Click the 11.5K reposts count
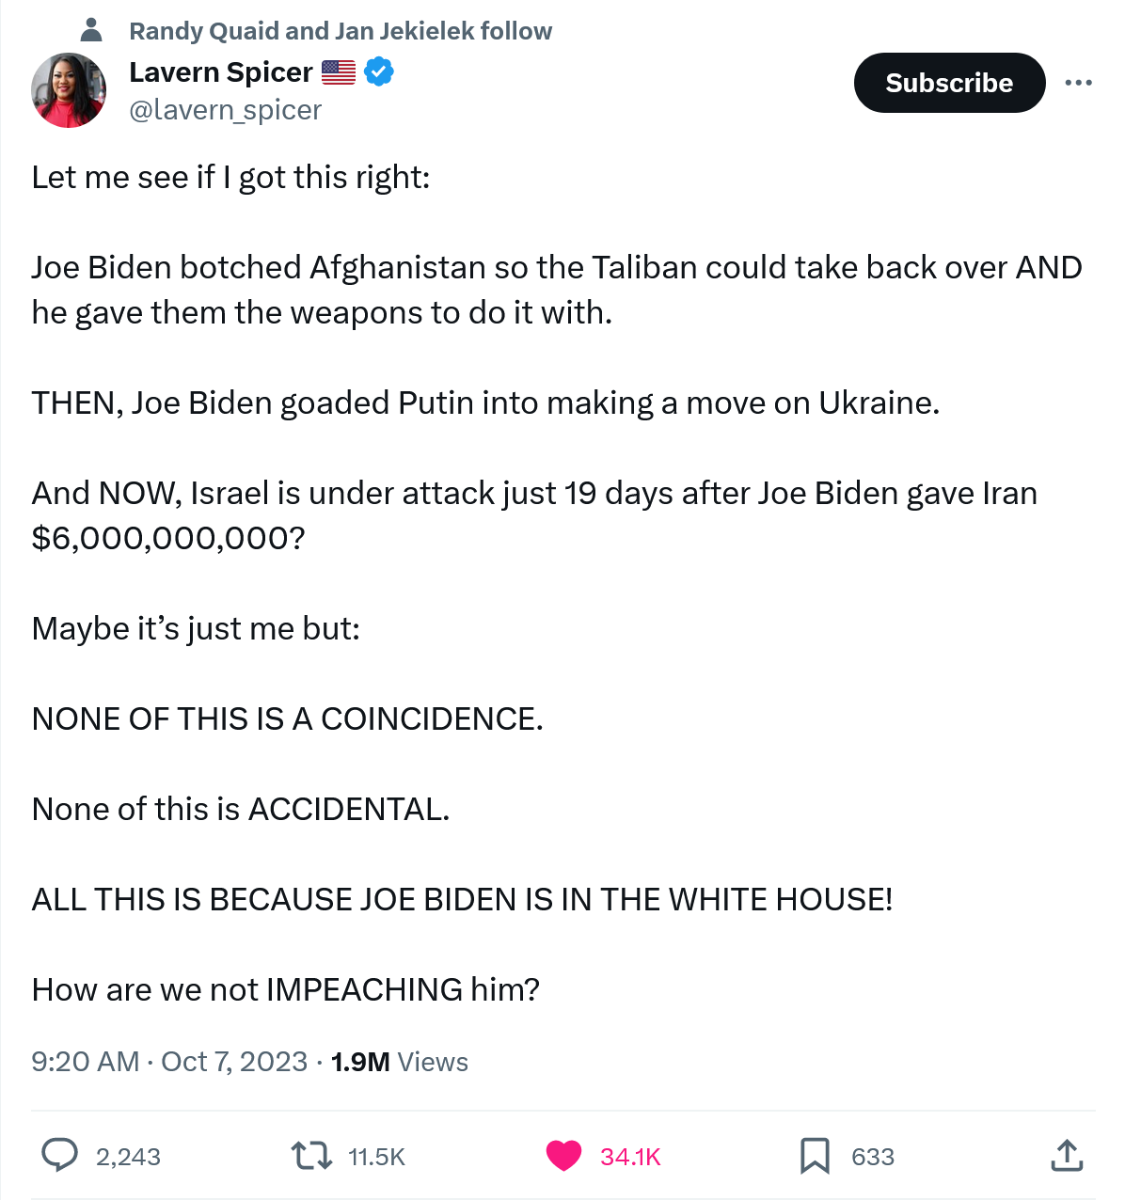The image size is (1125, 1200). pos(376,1157)
